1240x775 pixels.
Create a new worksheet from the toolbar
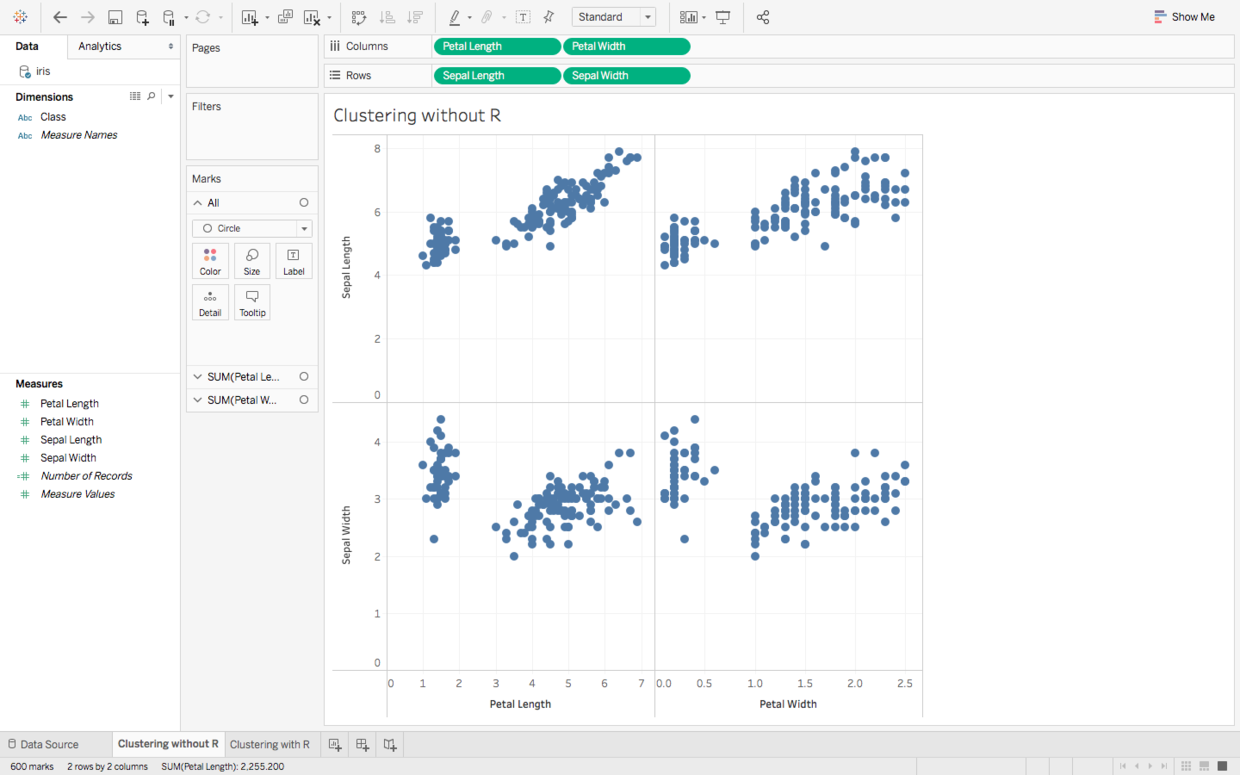tap(250, 17)
